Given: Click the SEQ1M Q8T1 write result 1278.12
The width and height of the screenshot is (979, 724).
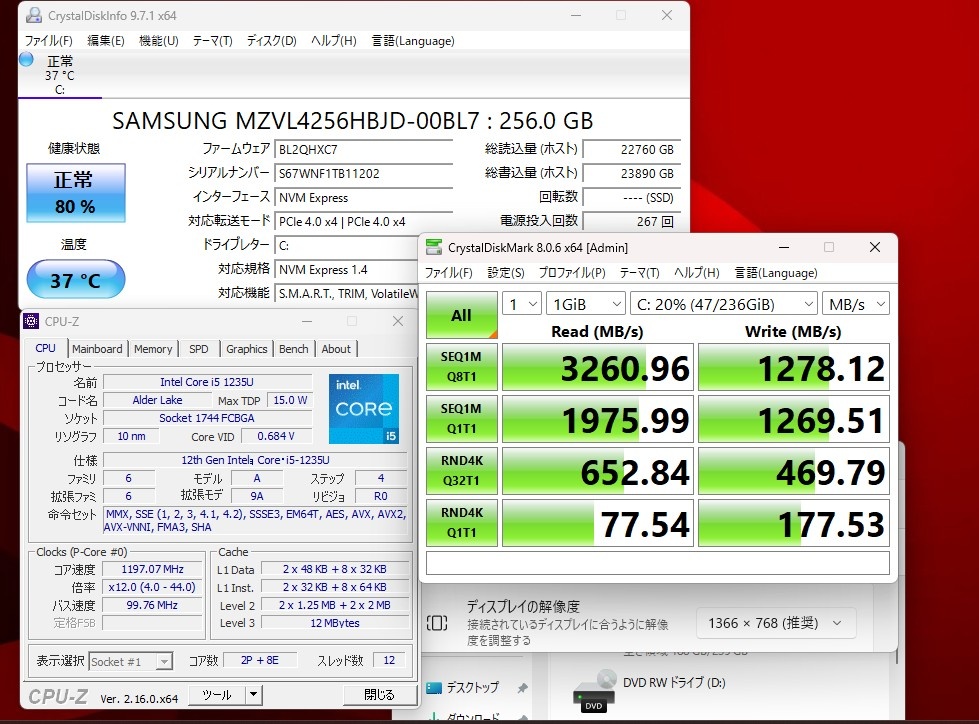Looking at the screenshot, I should (794, 367).
